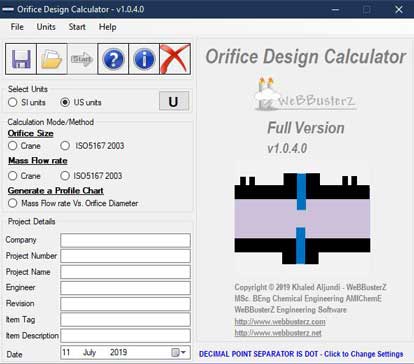Choose ISO5167 2003 under Mass Flow rate
The image size is (414, 364).
(65, 176)
